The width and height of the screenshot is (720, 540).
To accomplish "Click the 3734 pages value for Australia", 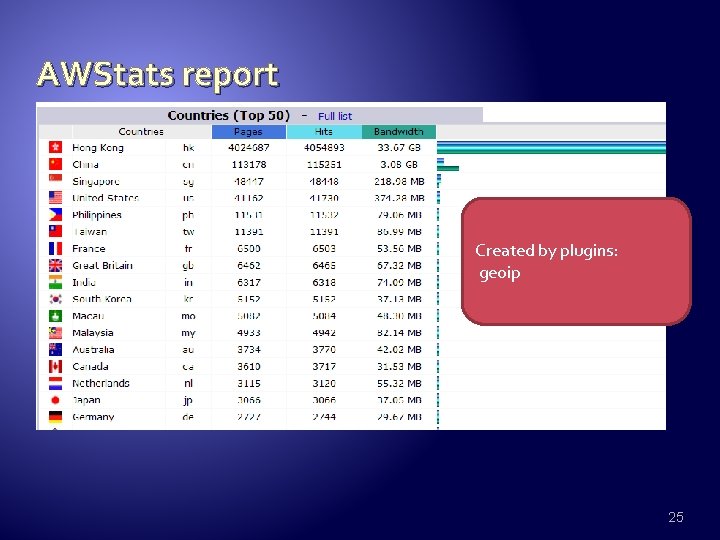I will click(248, 349).
